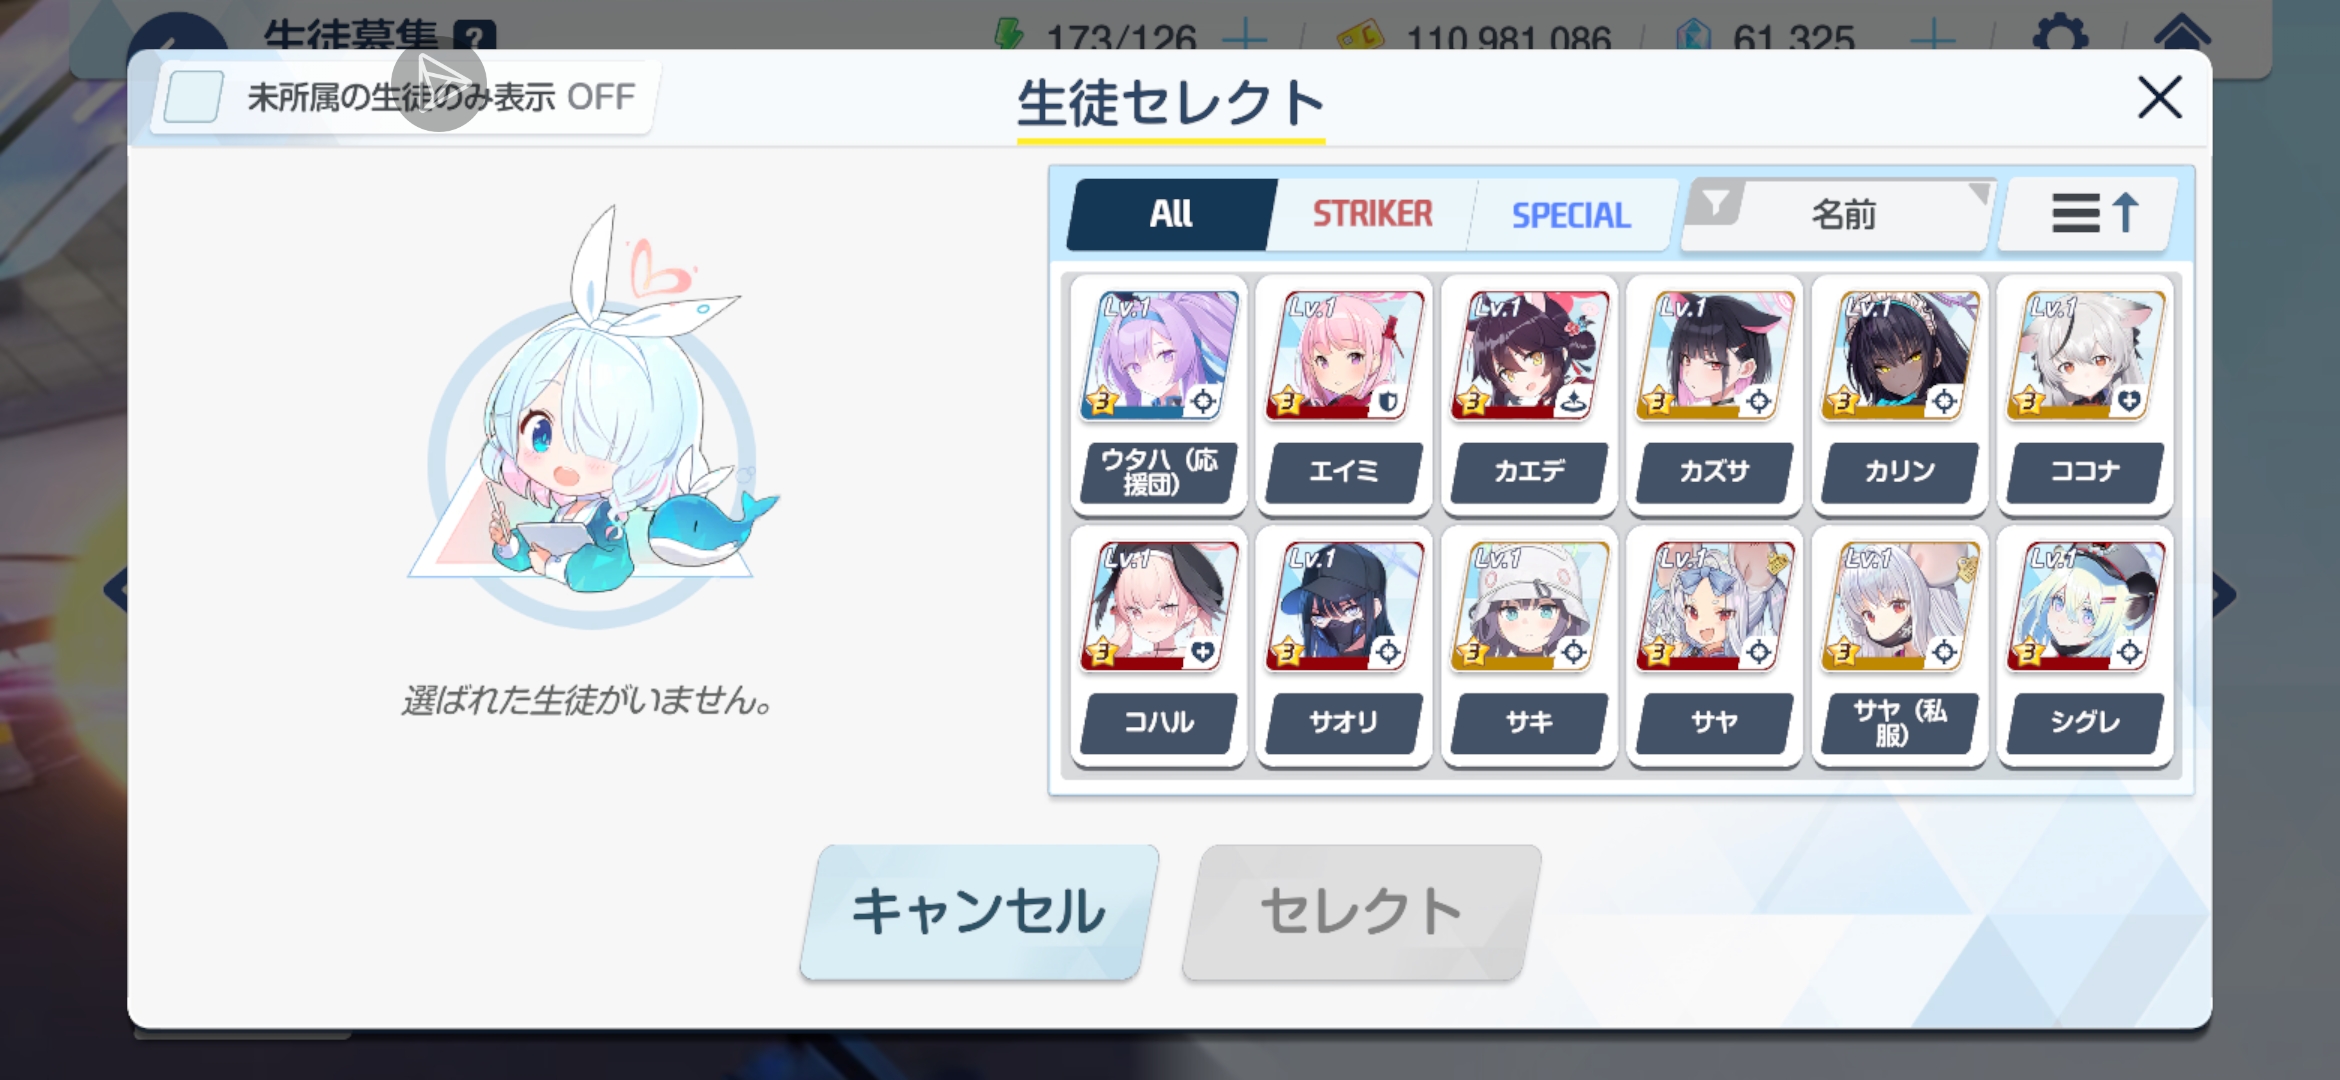The width and height of the screenshot is (2340, 1080).
Task: Switch to the STRIKER tab
Action: pyautogui.click(x=1372, y=214)
